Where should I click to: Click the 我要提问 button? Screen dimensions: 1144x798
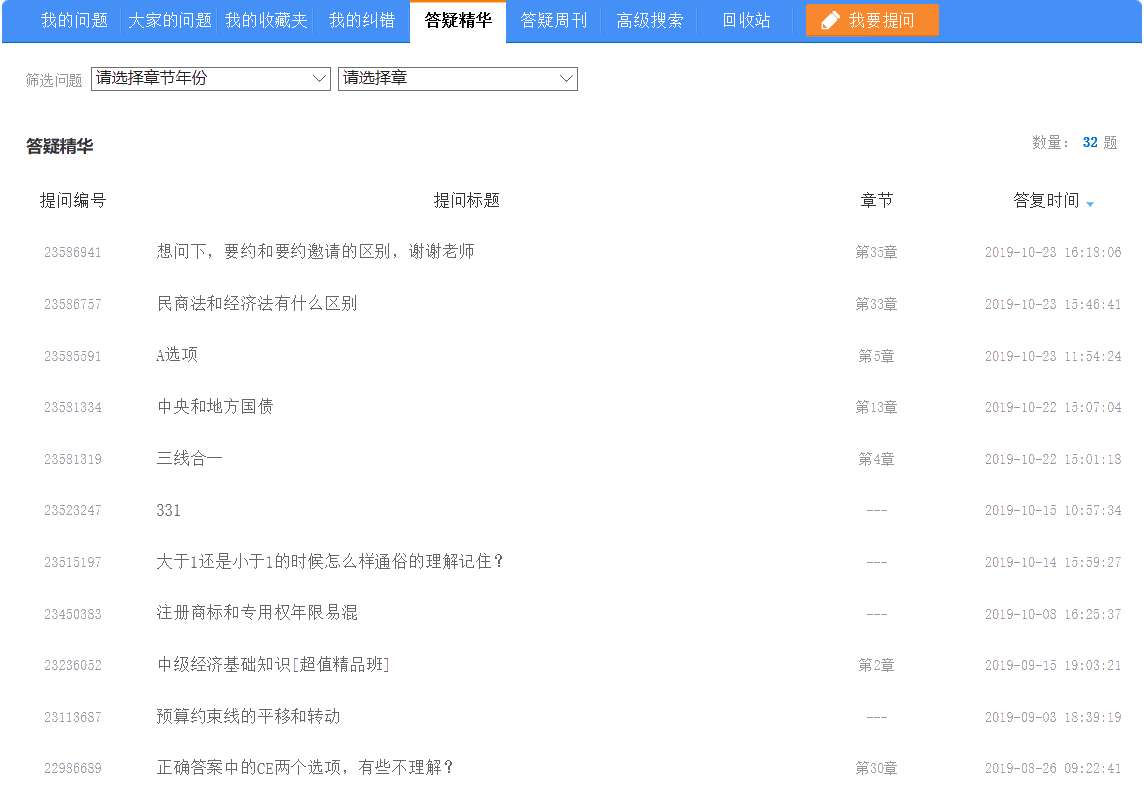(x=871, y=18)
